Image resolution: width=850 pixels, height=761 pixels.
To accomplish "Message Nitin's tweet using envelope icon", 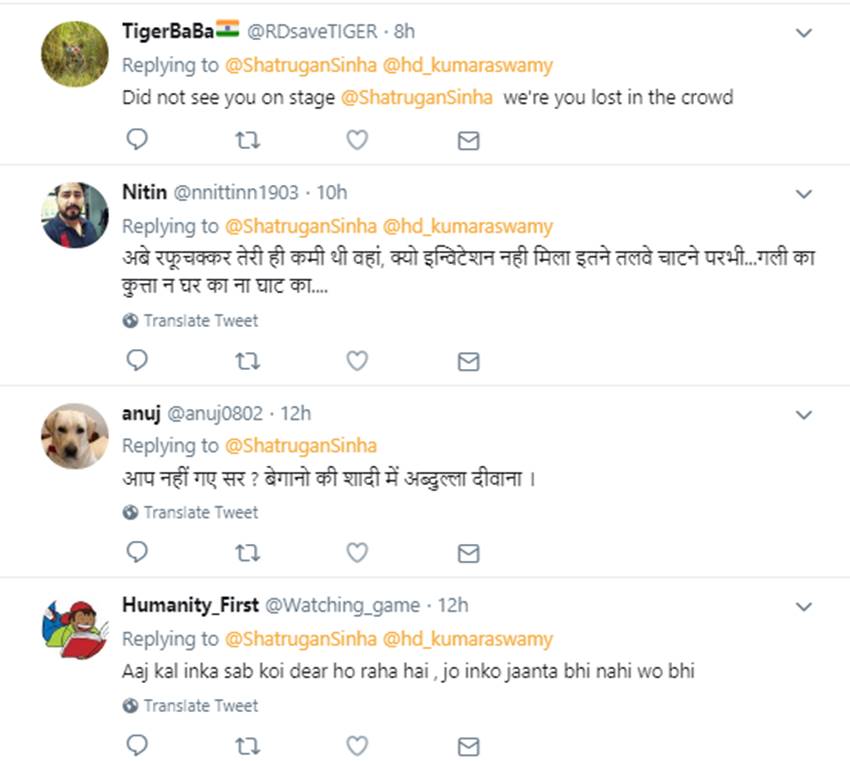I will pyautogui.click(x=468, y=361).
